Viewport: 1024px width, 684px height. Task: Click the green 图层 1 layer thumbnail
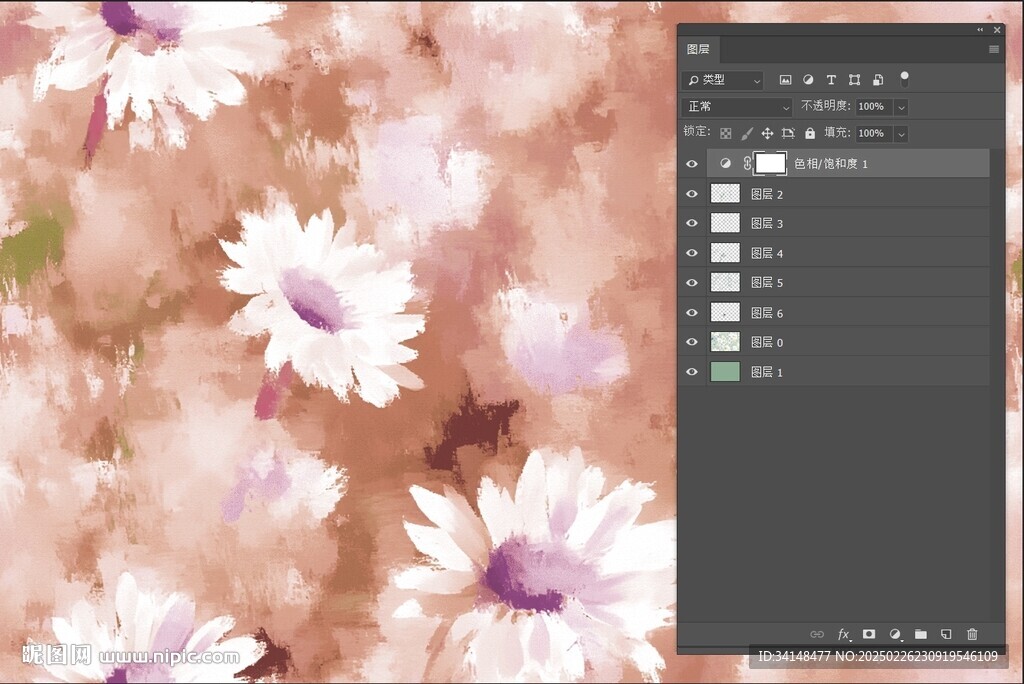click(725, 372)
